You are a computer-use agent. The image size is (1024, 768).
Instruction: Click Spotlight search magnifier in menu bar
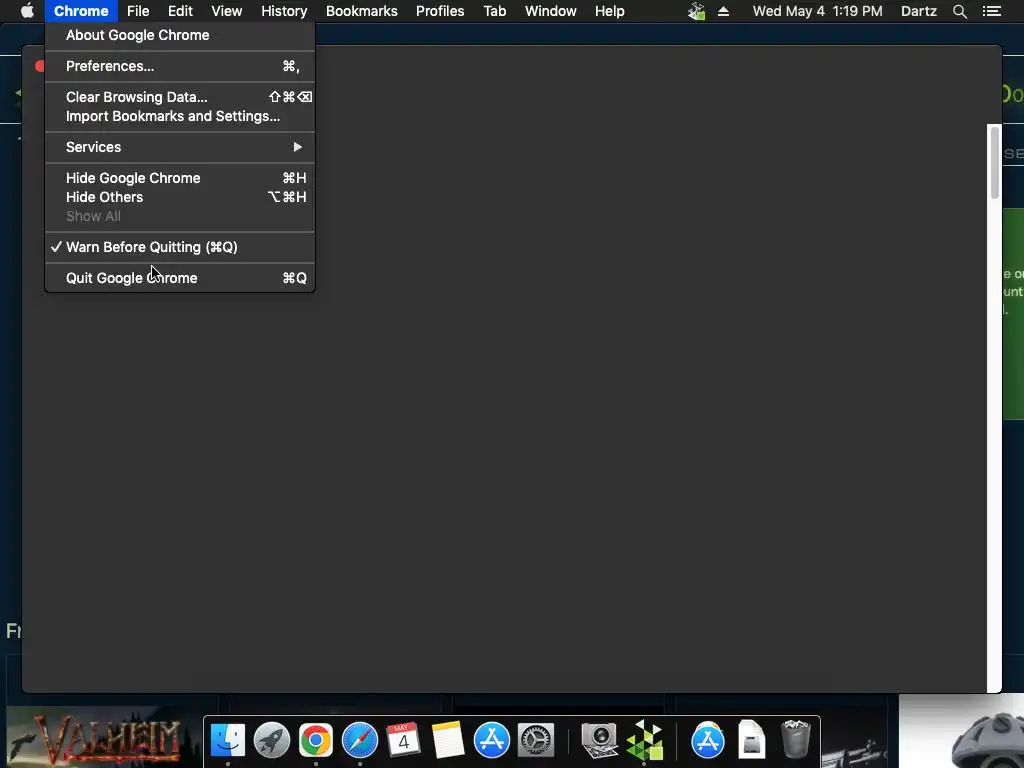(x=959, y=11)
